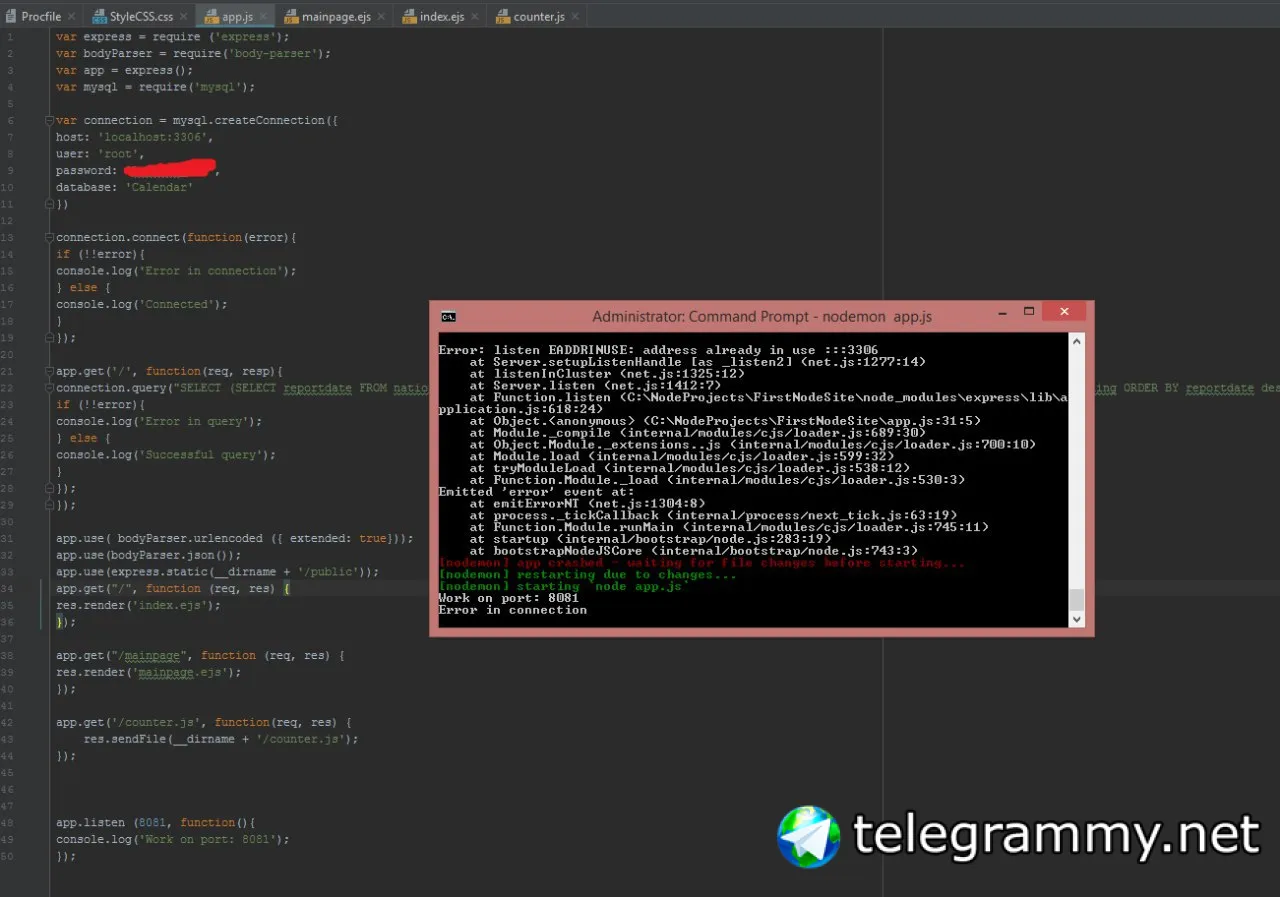This screenshot has height=897, width=1280.
Task: Click the CSS file icon on StyleCSS.css tab
Action: tap(99, 17)
